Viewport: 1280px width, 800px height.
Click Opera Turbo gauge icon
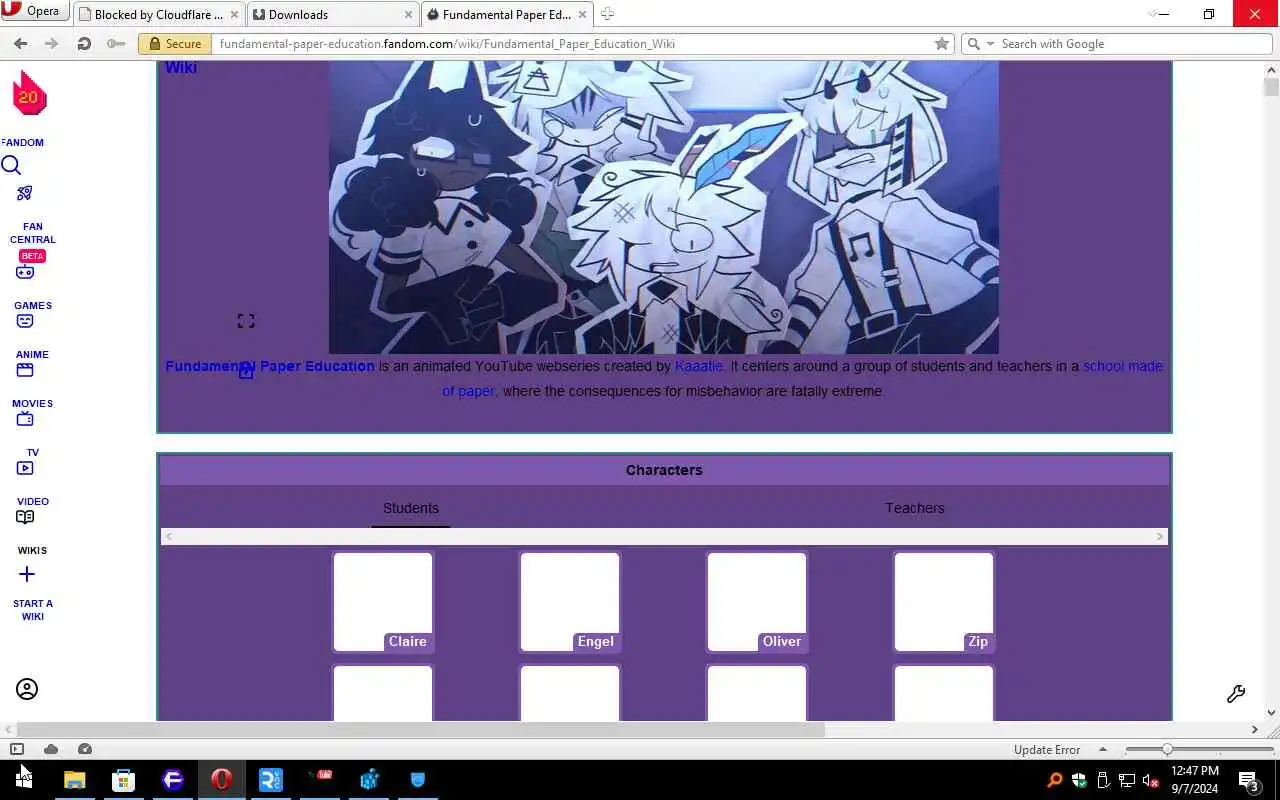tap(85, 749)
